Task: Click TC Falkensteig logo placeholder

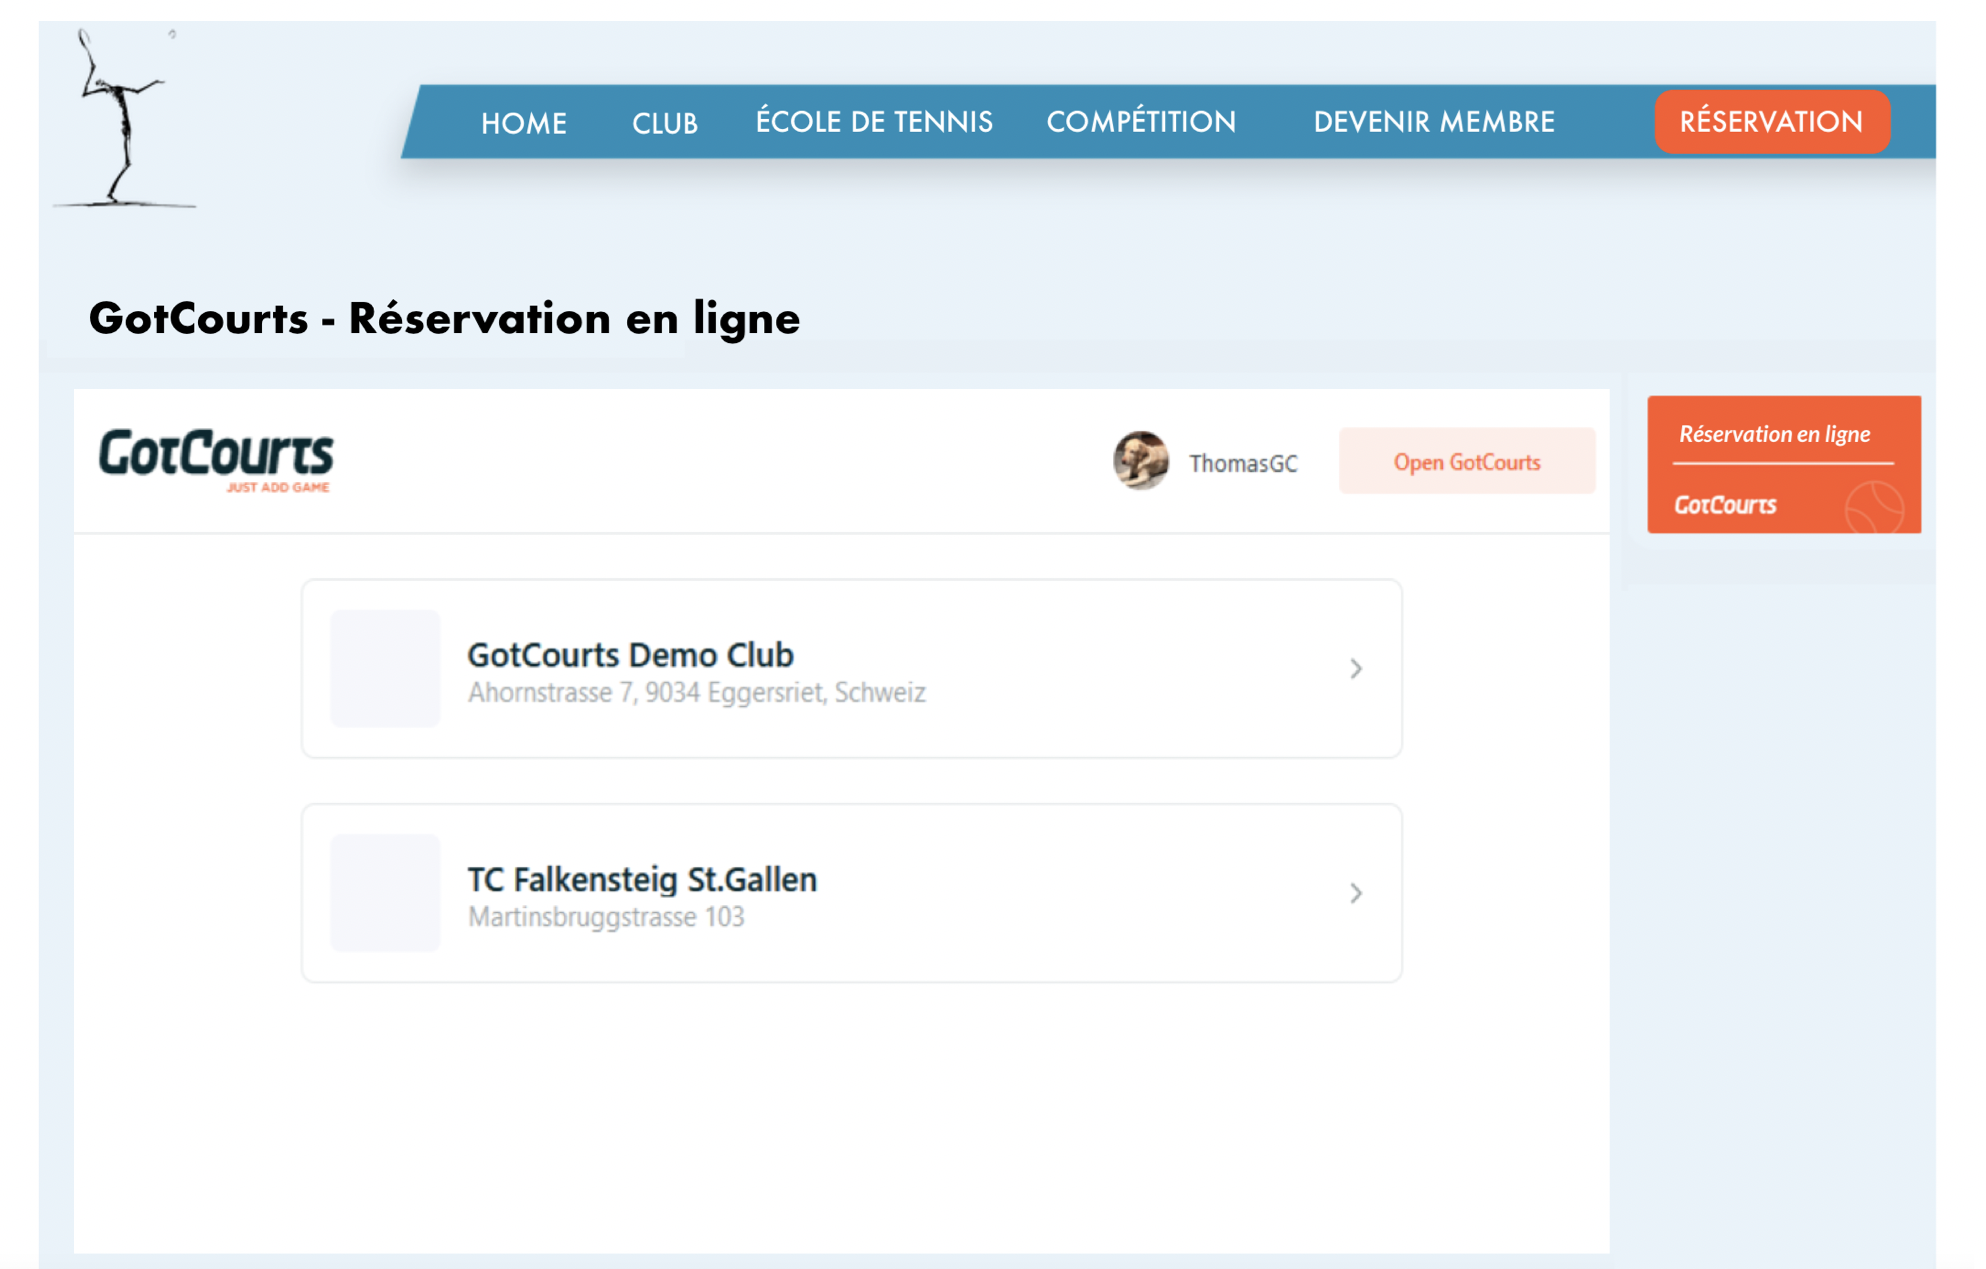Action: click(x=385, y=892)
